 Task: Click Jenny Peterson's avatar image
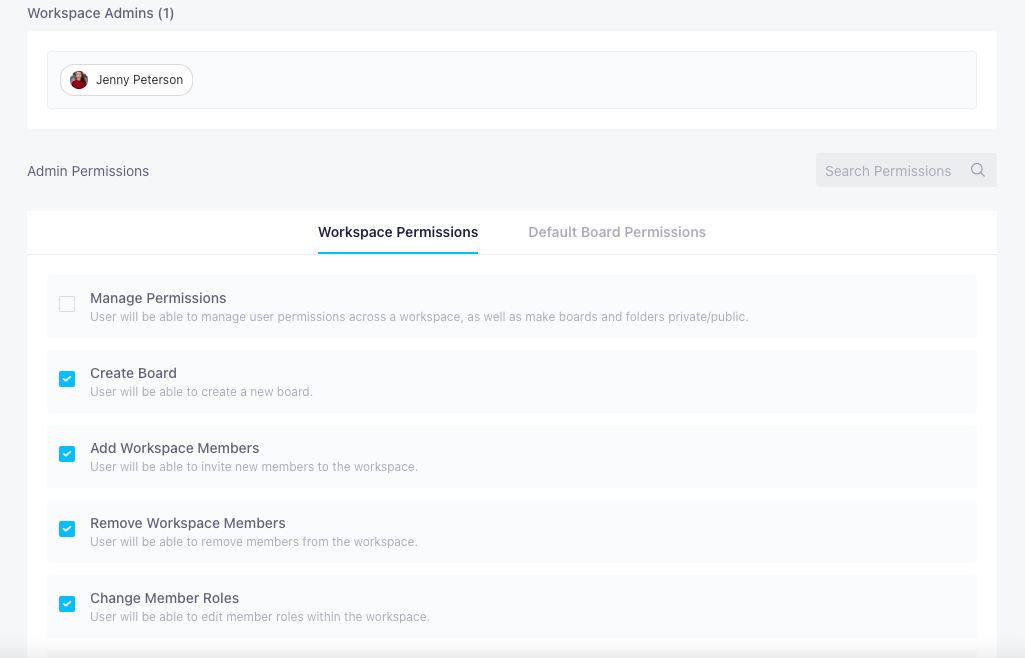click(x=79, y=80)
